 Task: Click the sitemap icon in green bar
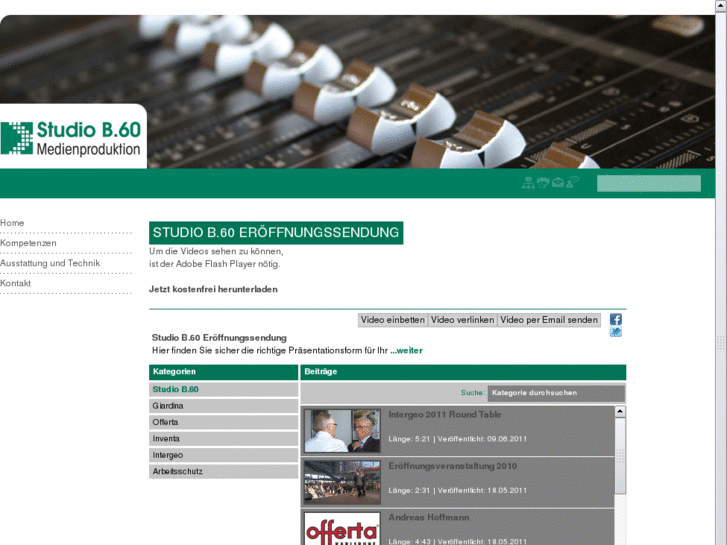click(x=528, y=183)
